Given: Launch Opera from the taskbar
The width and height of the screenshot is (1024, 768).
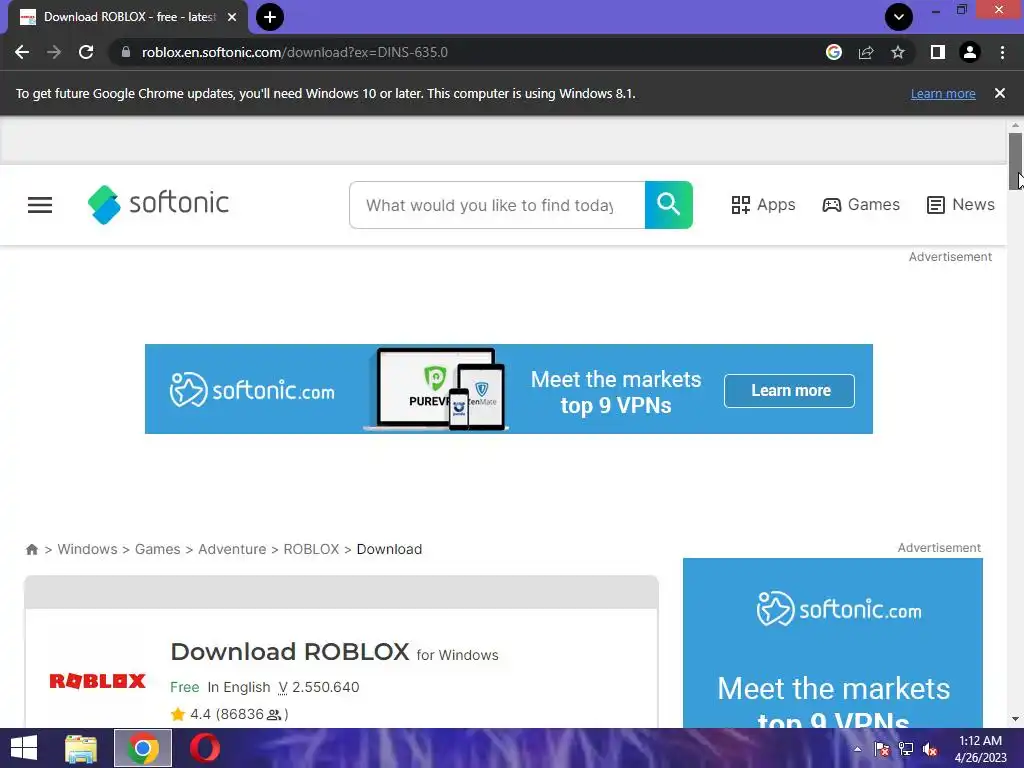Looking at the screenshot, I should tap(204, 748).
